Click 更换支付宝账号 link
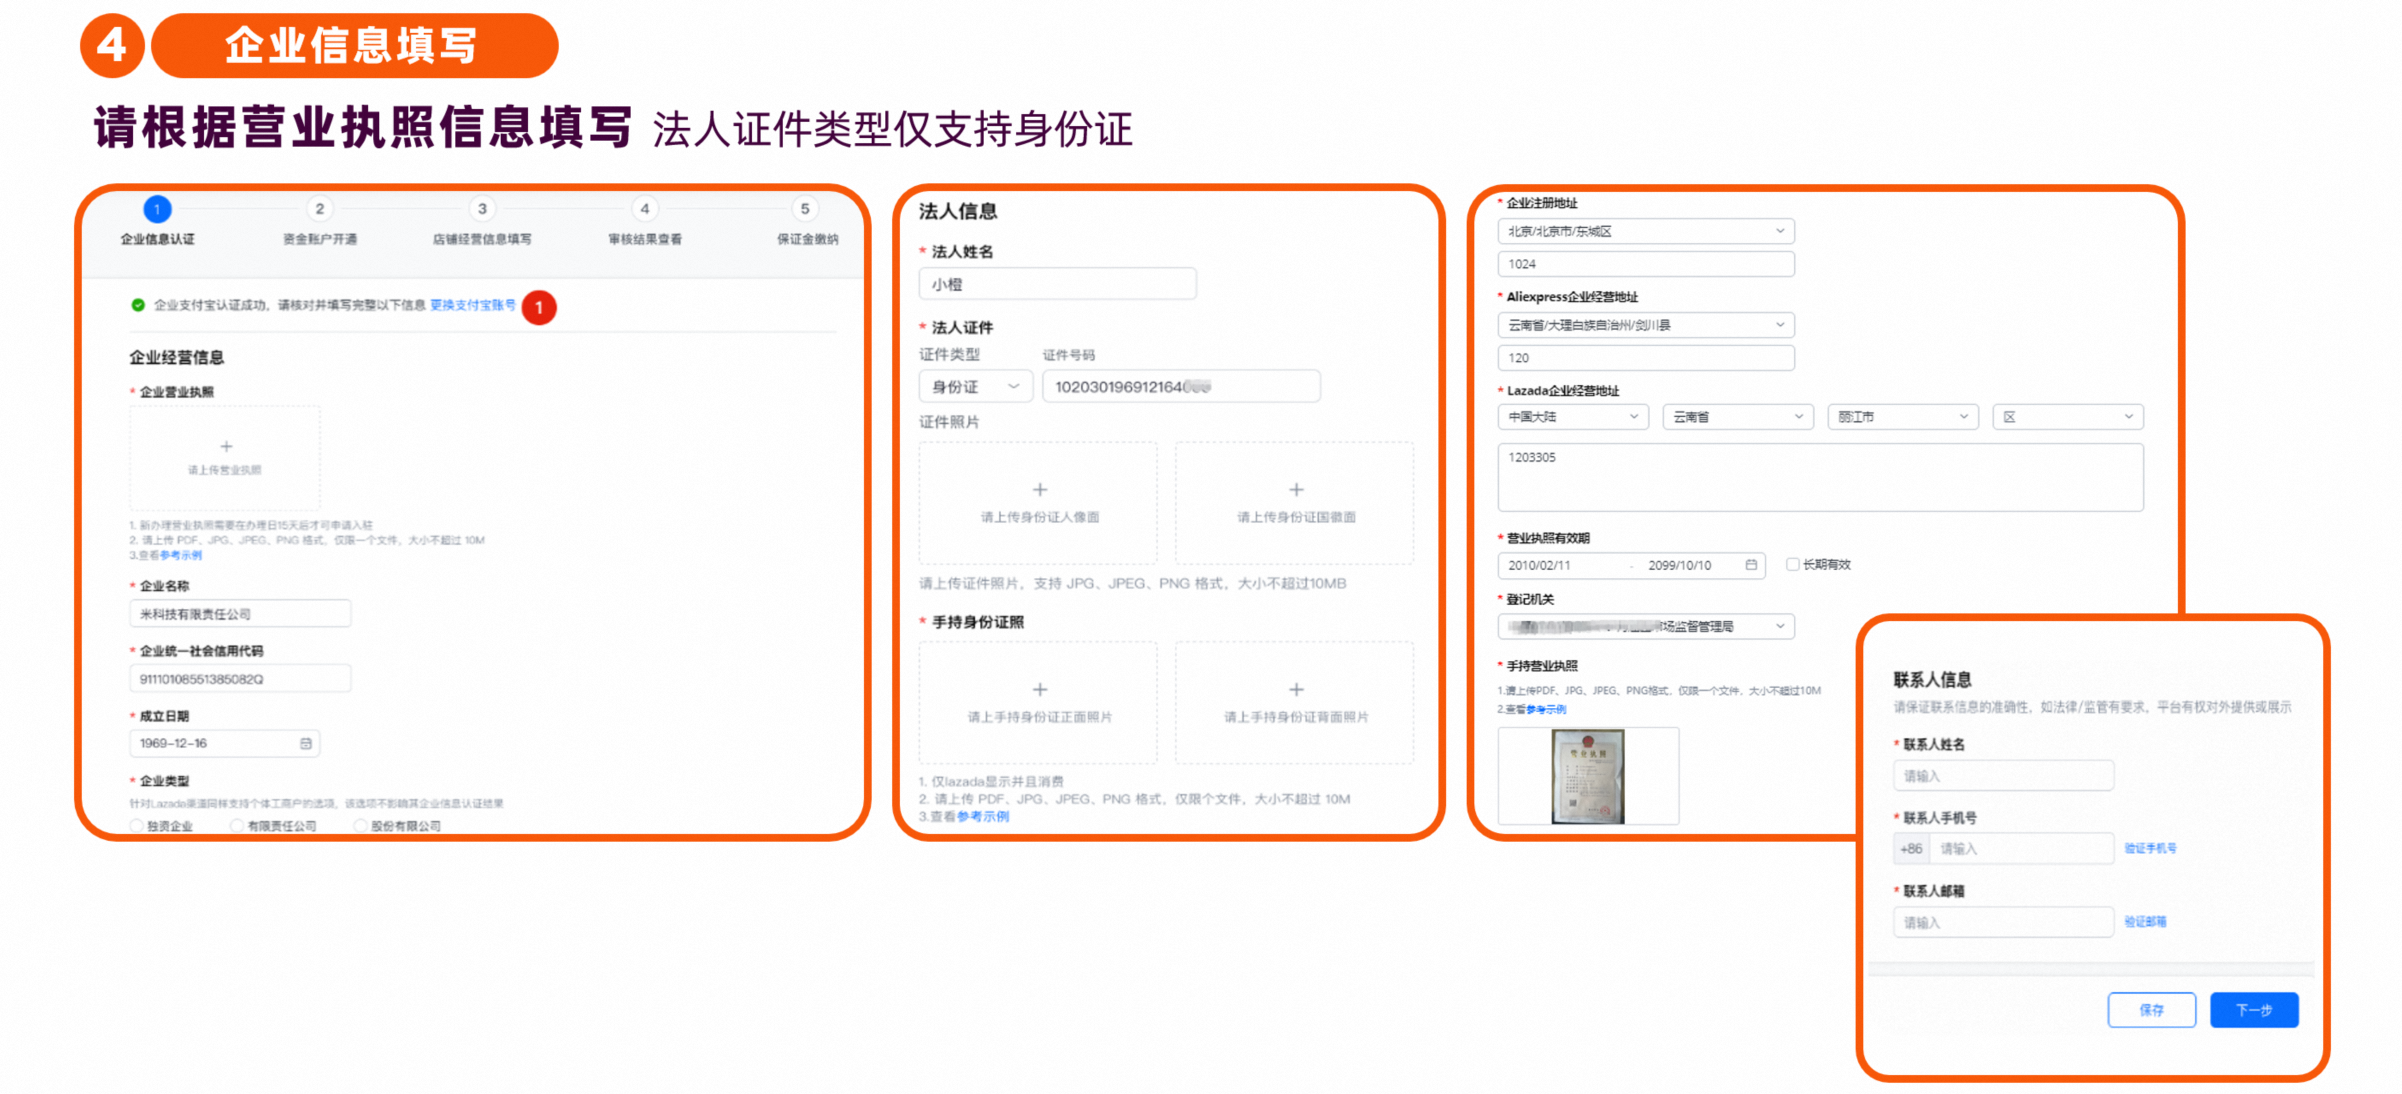Image resolution: width=2402 pixels, height=1094 pixels. point(473,305)
